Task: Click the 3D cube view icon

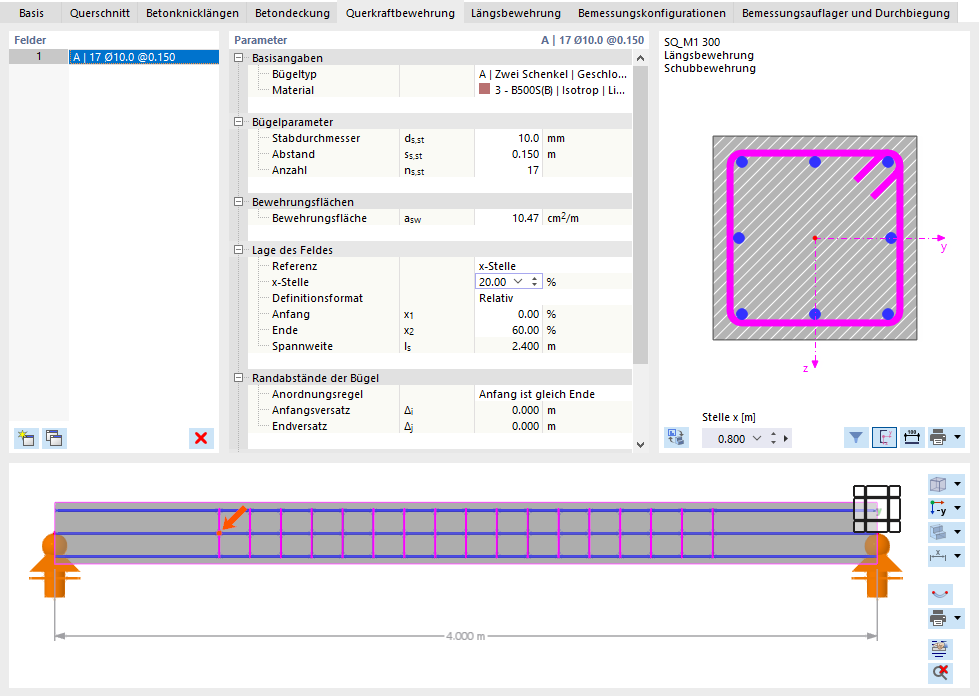Action: (938, 484)
